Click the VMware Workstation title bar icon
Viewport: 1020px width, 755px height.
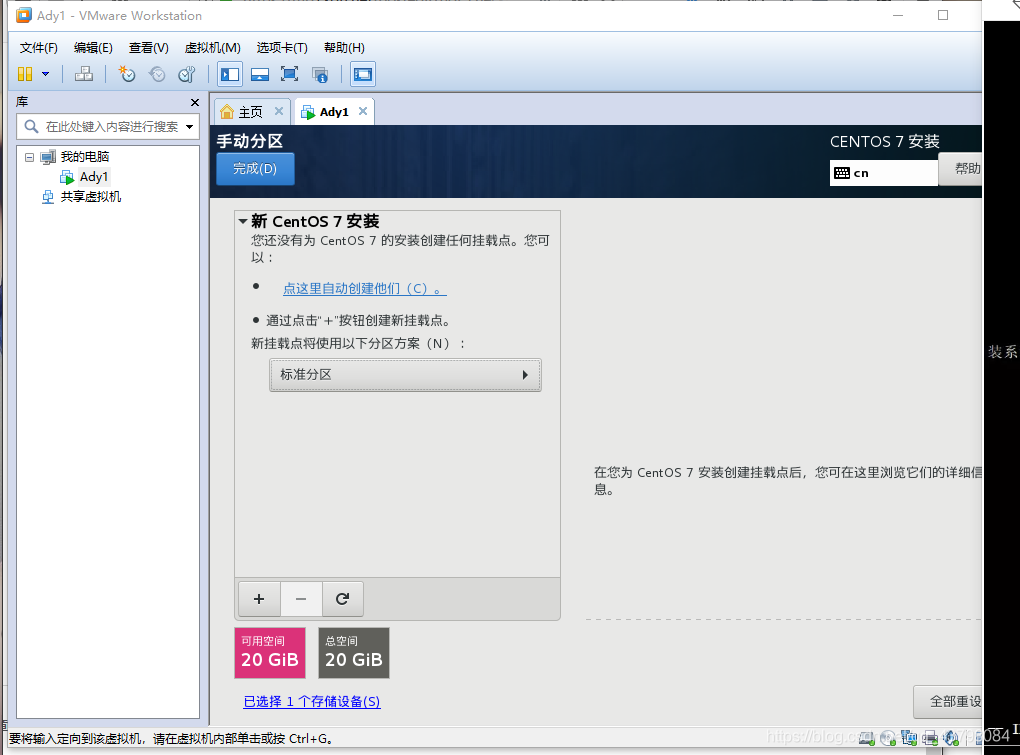[x=24, y=15]
